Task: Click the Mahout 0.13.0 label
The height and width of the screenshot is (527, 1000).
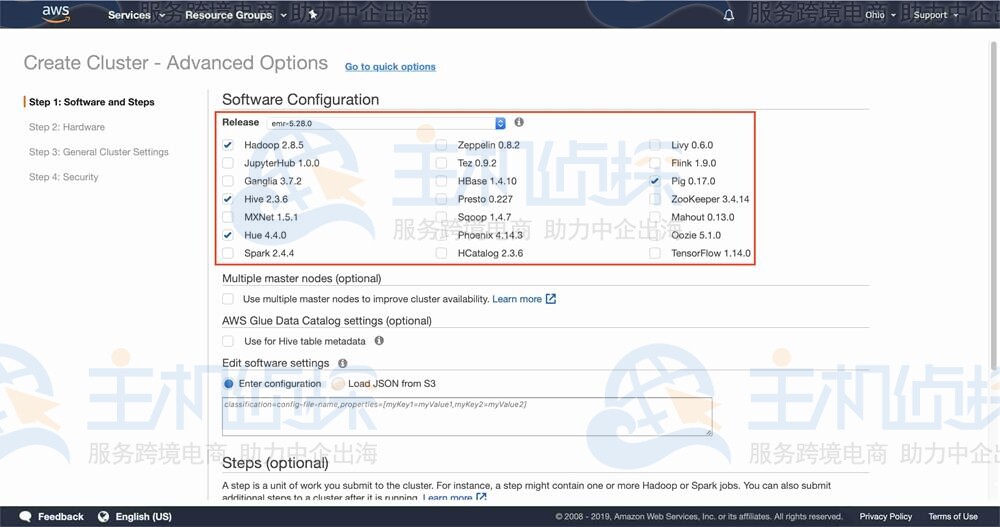Action: pos(702,217)
